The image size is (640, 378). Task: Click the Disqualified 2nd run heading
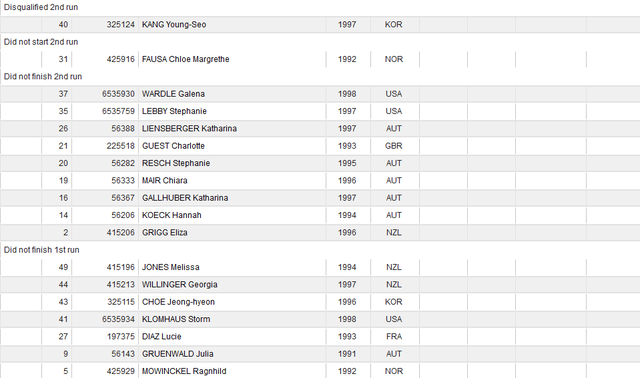coord(41,7)
